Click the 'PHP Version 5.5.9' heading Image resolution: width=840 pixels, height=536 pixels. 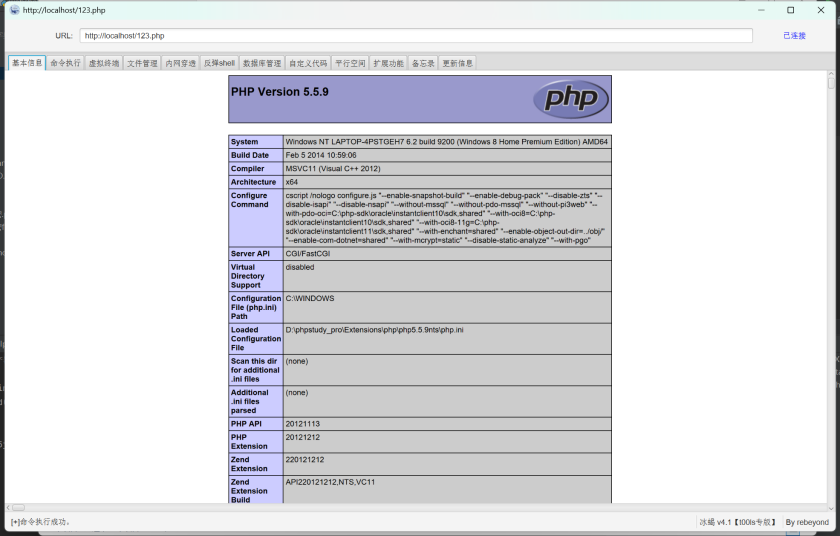tap(280, 92)
